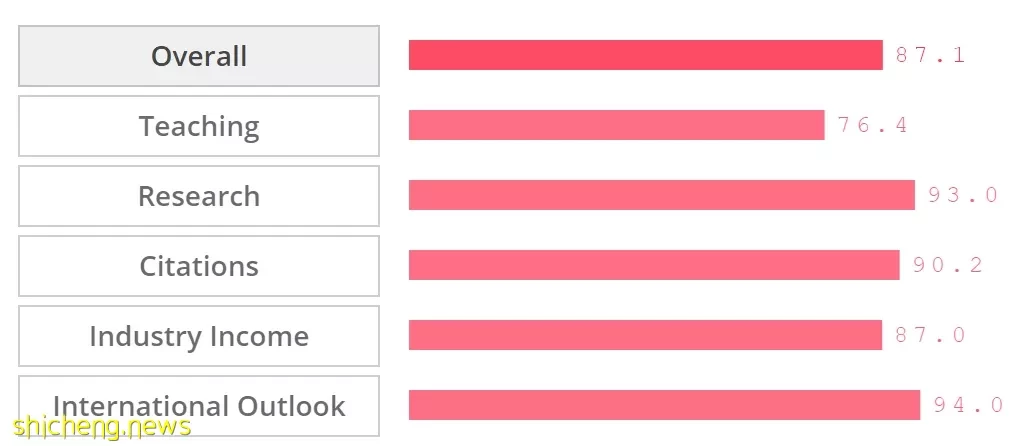1025x446 pixels.
Task: Click the Industry Income score bar
Action: click(x=645, y=335)
